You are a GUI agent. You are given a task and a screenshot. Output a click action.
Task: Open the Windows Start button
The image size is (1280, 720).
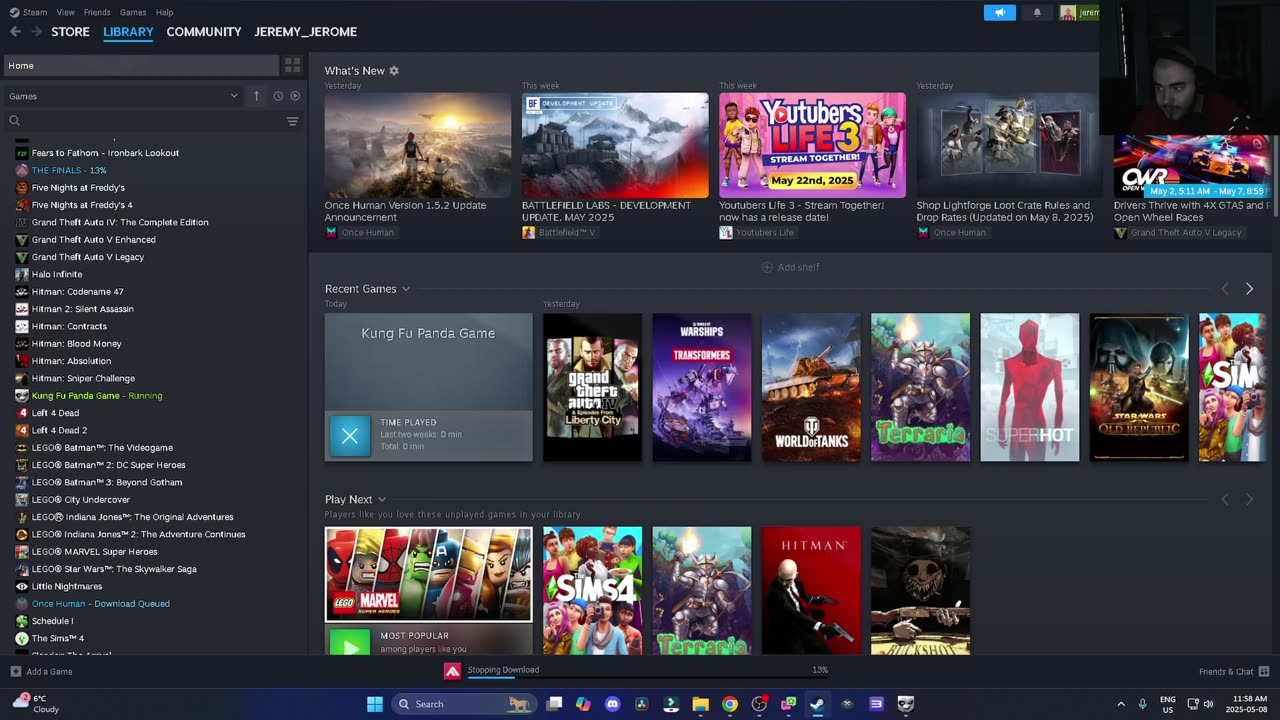click(375, 704)
